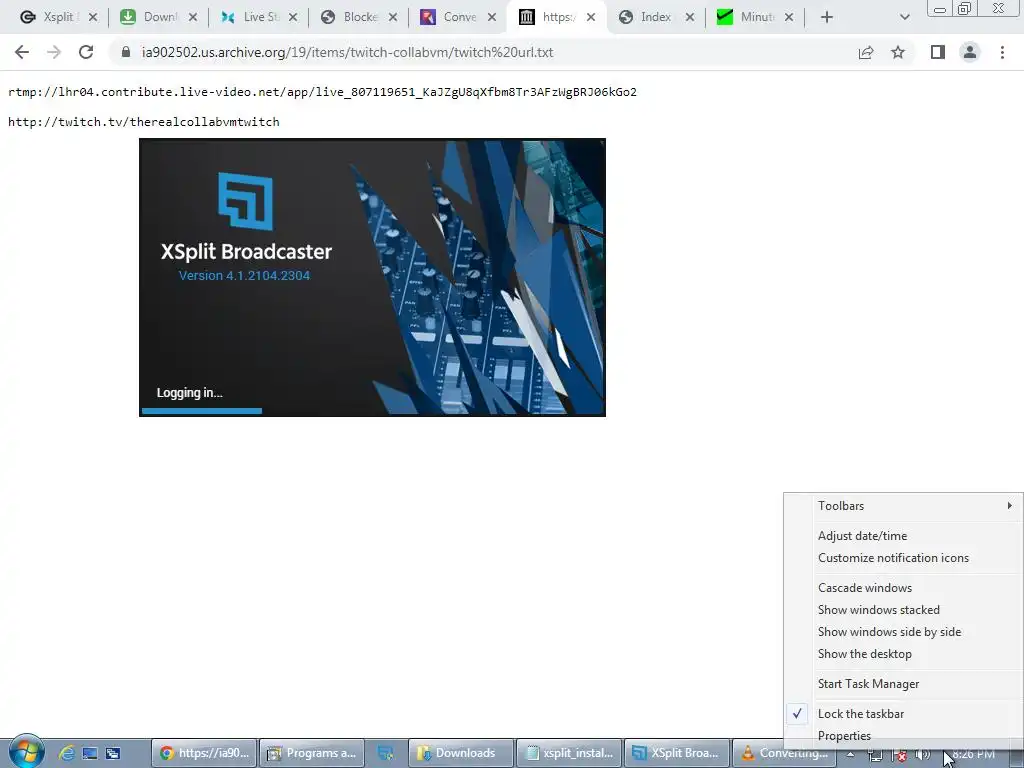Open Chrome's three-dot menu
Image resolution: width=1024 pixels, height=768 pixels.
pyautogui.click(x=1002, y=52)
